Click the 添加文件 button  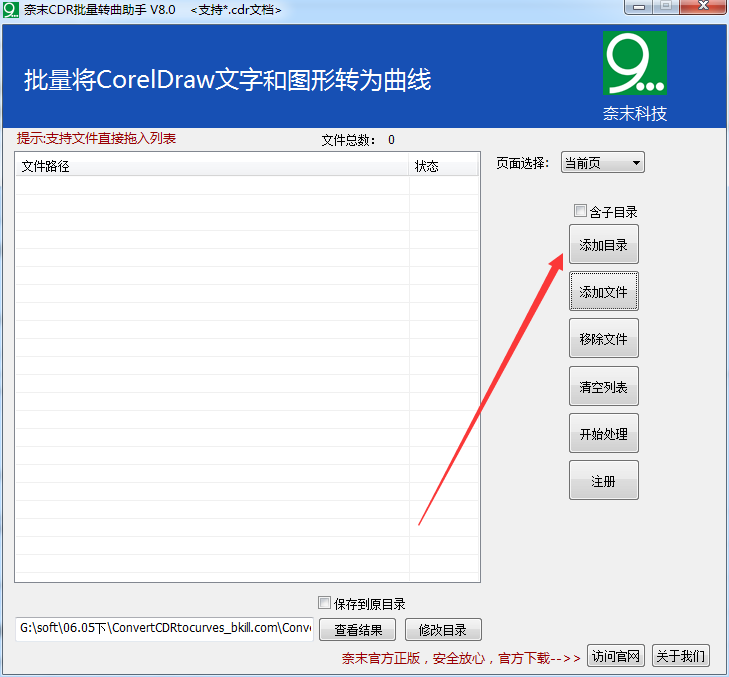(x=603, y=292)
